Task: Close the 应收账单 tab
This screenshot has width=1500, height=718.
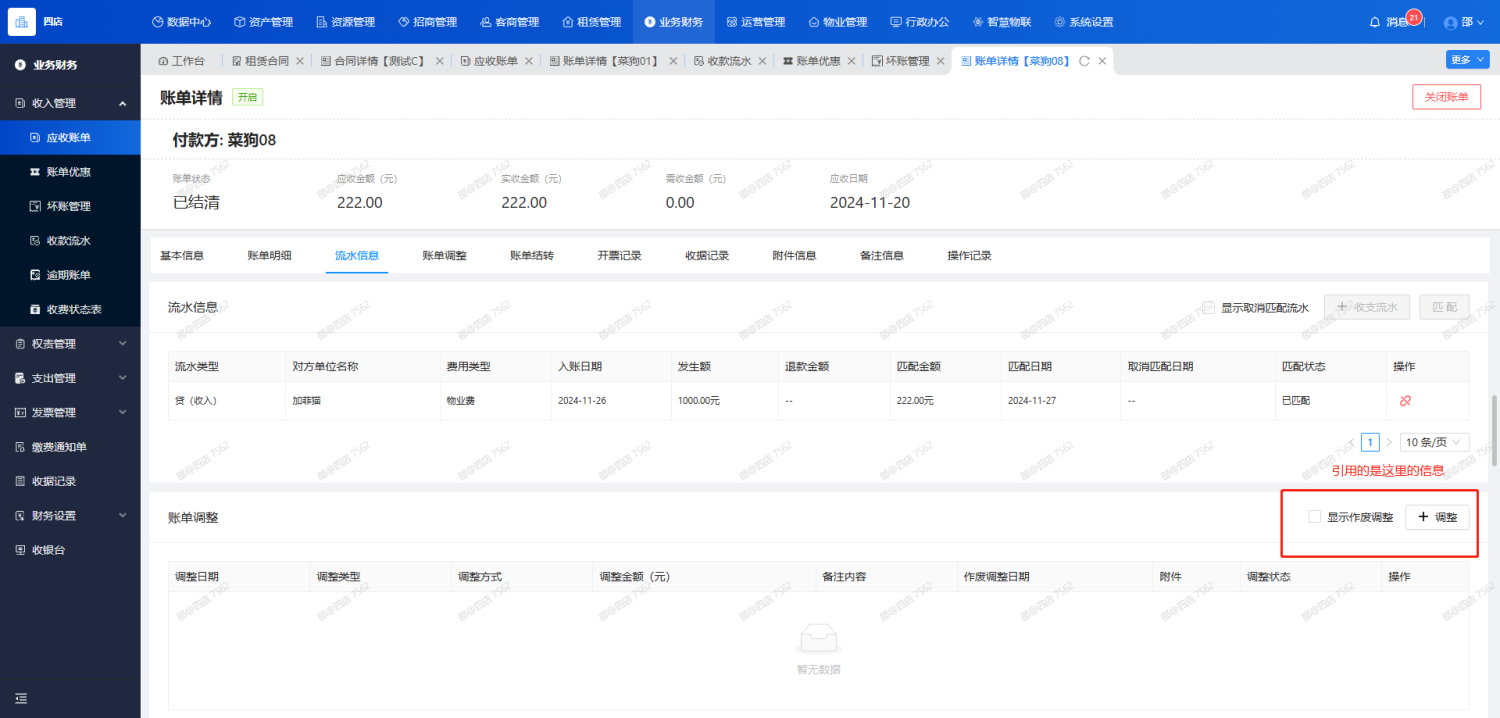Action: pyautogui.click(x=529, y=61)
